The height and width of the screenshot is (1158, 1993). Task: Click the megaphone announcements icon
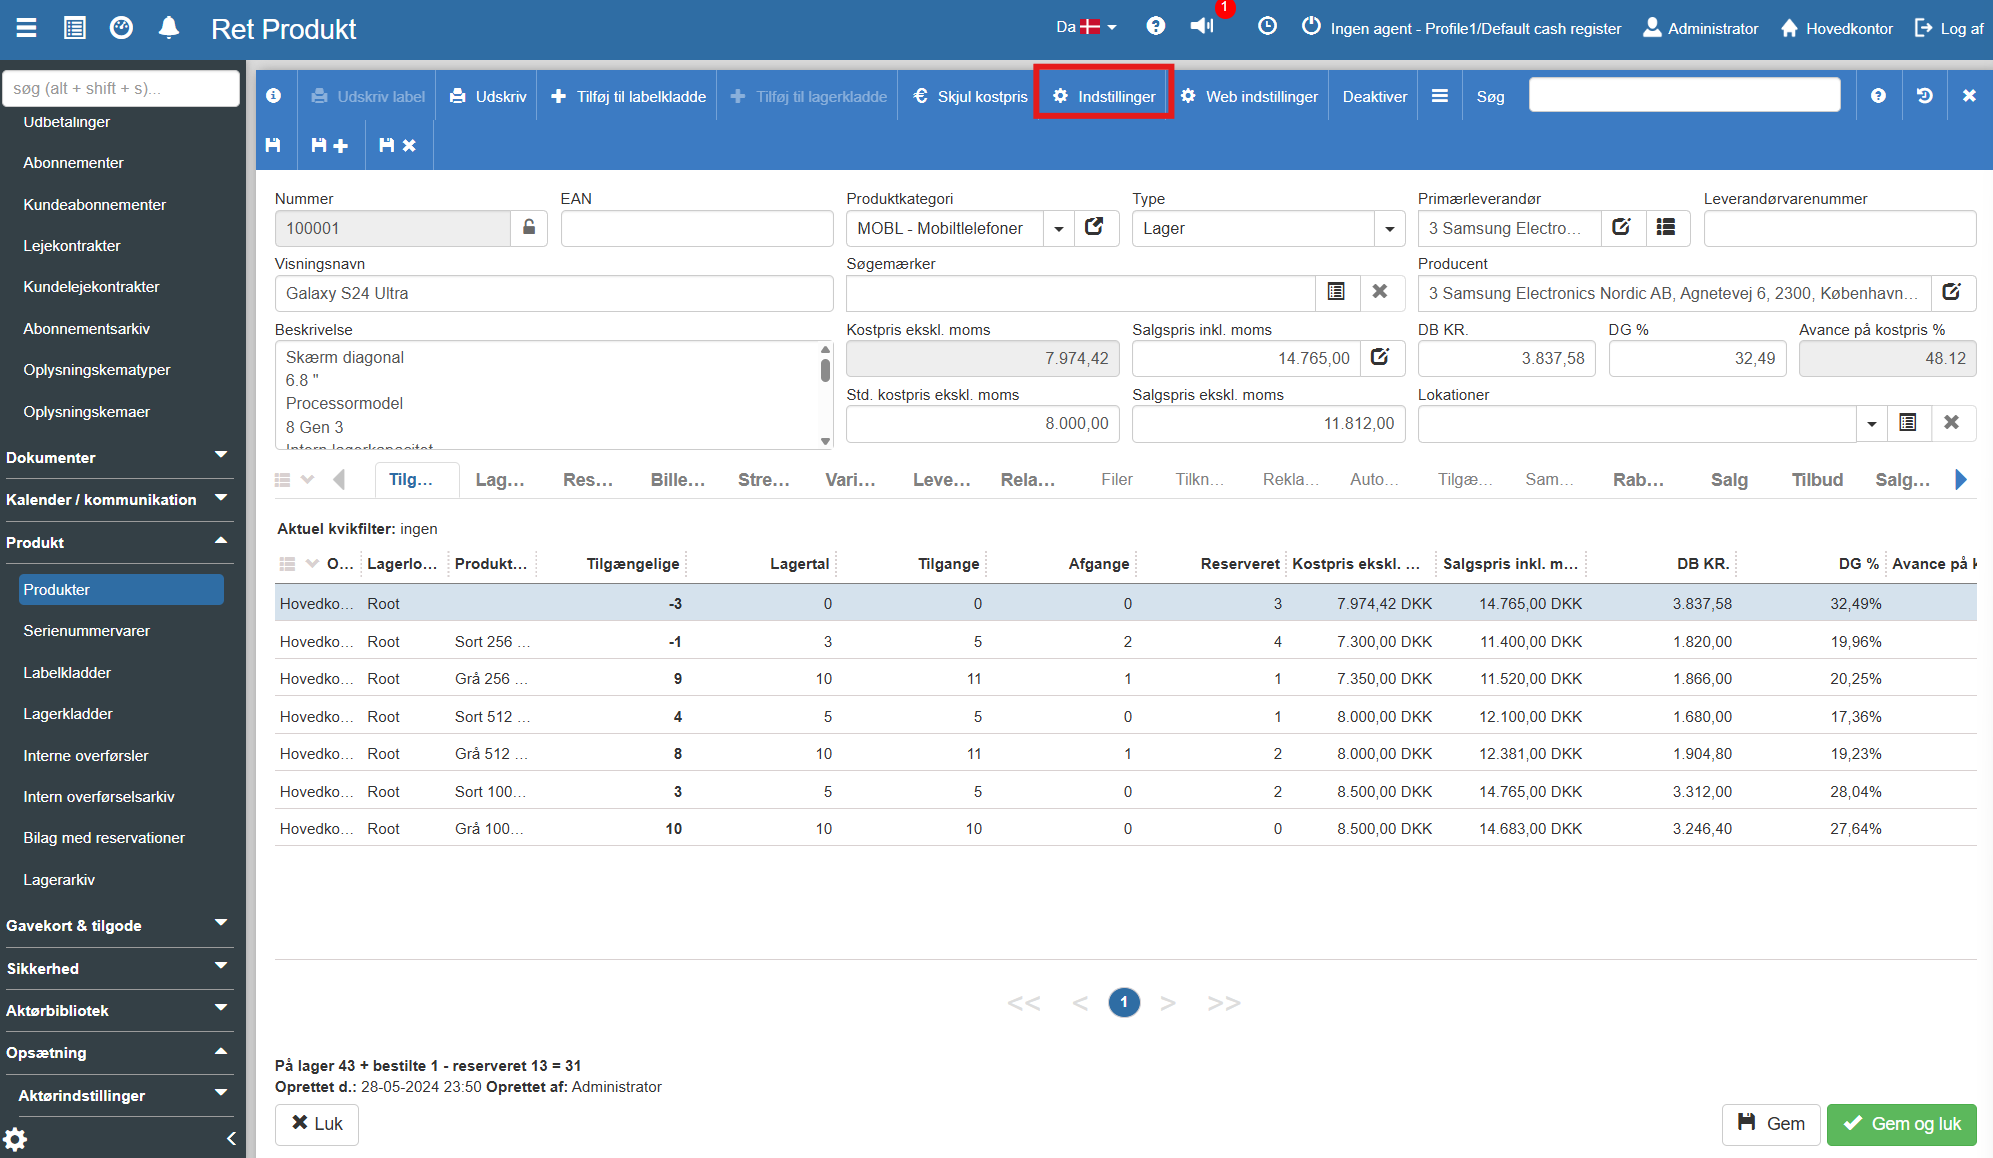[1202, 27]
